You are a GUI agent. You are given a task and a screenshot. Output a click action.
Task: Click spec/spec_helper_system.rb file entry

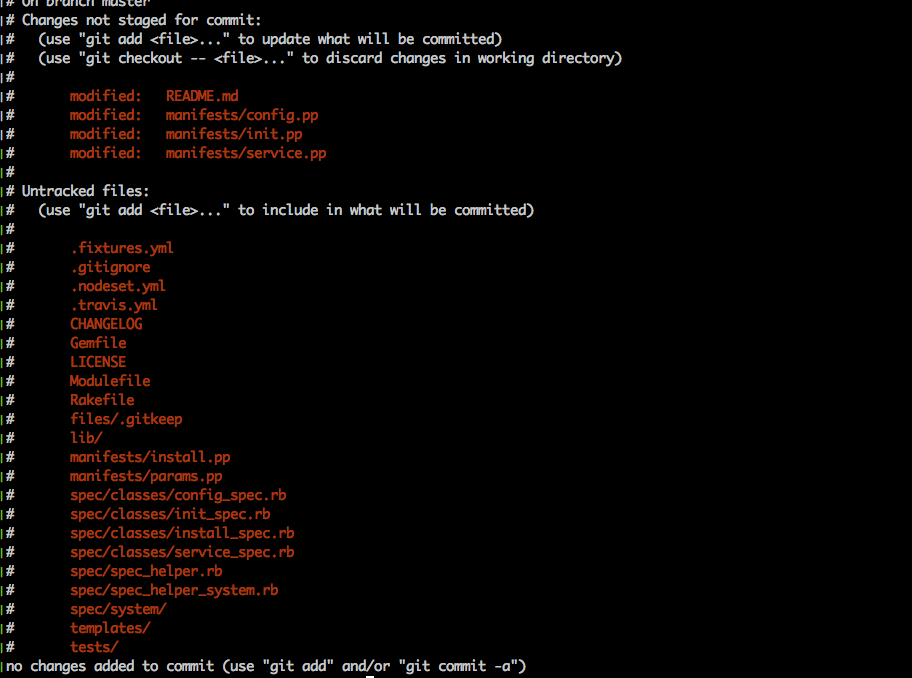click(174, 590)
